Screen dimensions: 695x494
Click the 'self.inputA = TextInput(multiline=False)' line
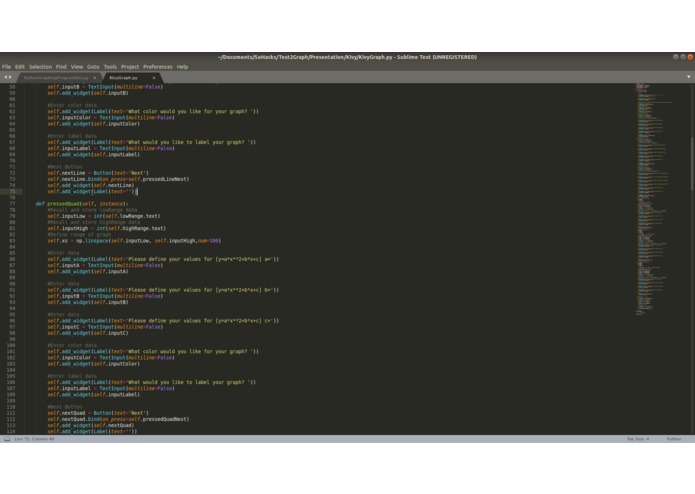coord(105,265)
